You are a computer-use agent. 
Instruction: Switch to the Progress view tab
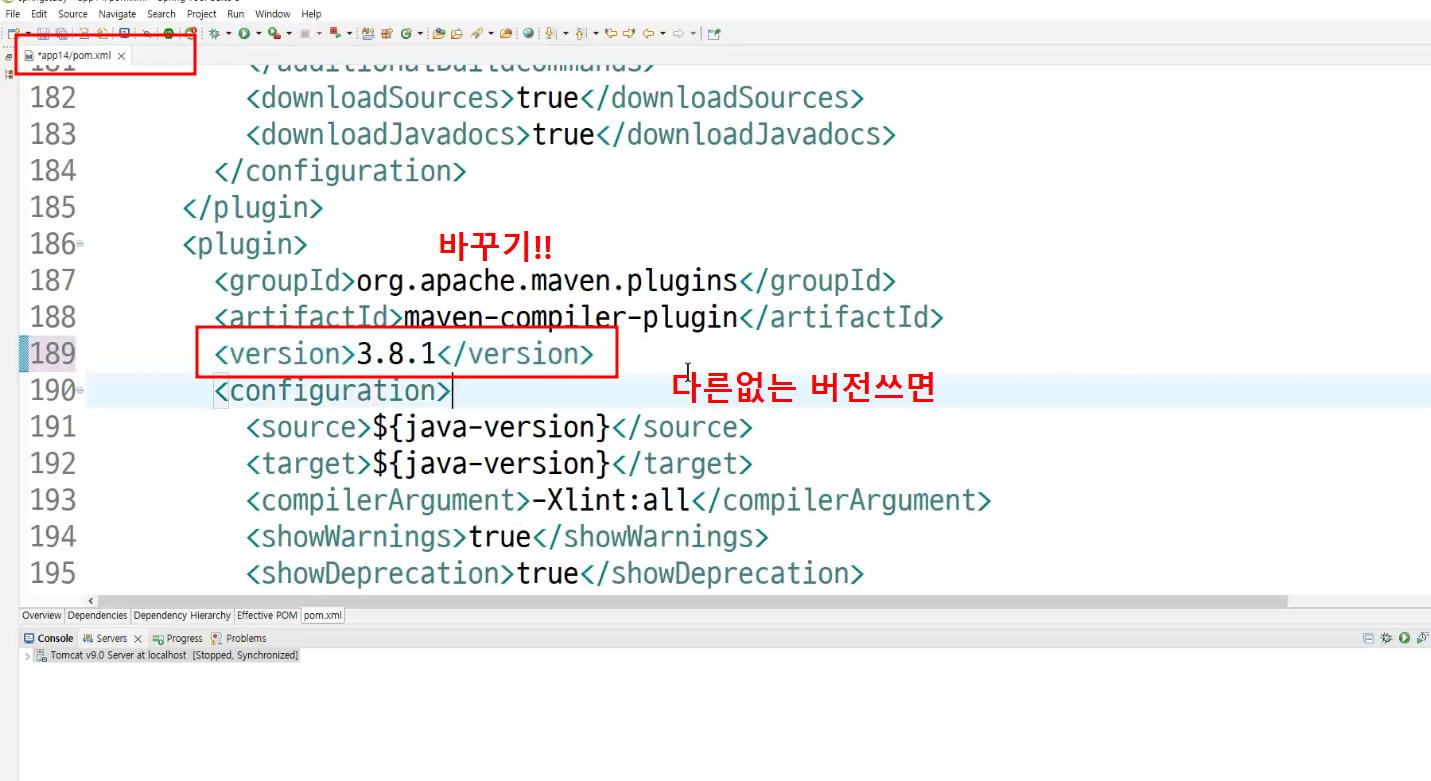[x=178, y=638]
